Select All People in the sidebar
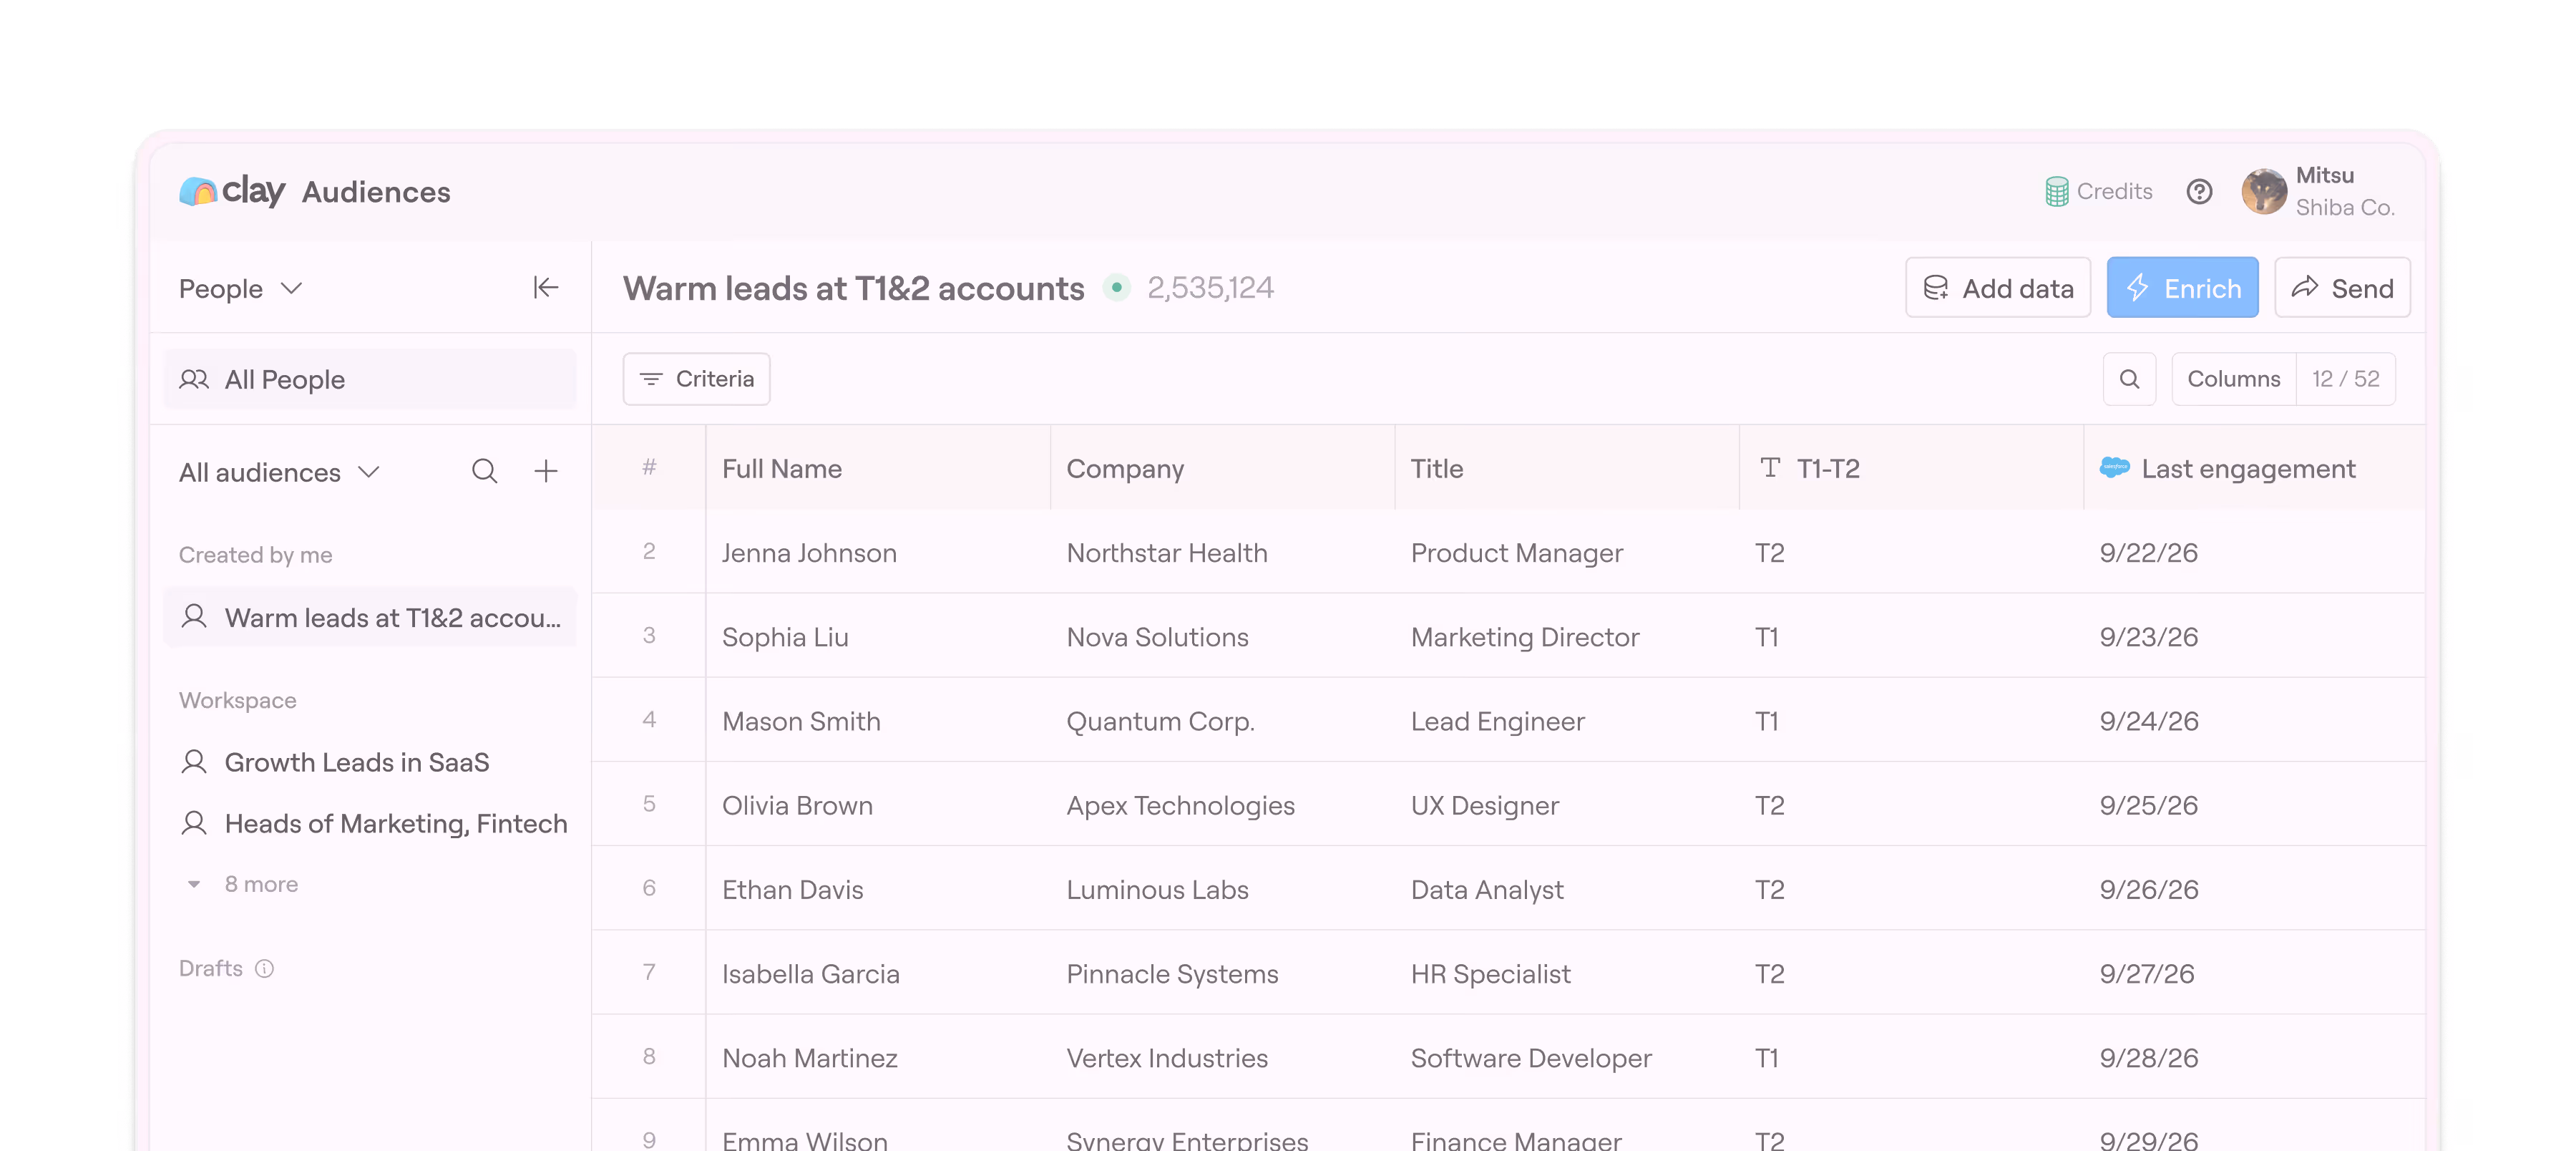The image size is (2576, 1151). pos(370,379)
